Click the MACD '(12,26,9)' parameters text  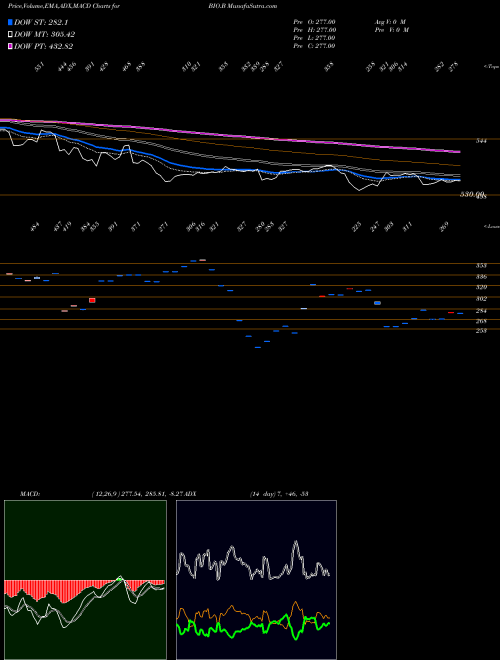click(x=106, y=493)
